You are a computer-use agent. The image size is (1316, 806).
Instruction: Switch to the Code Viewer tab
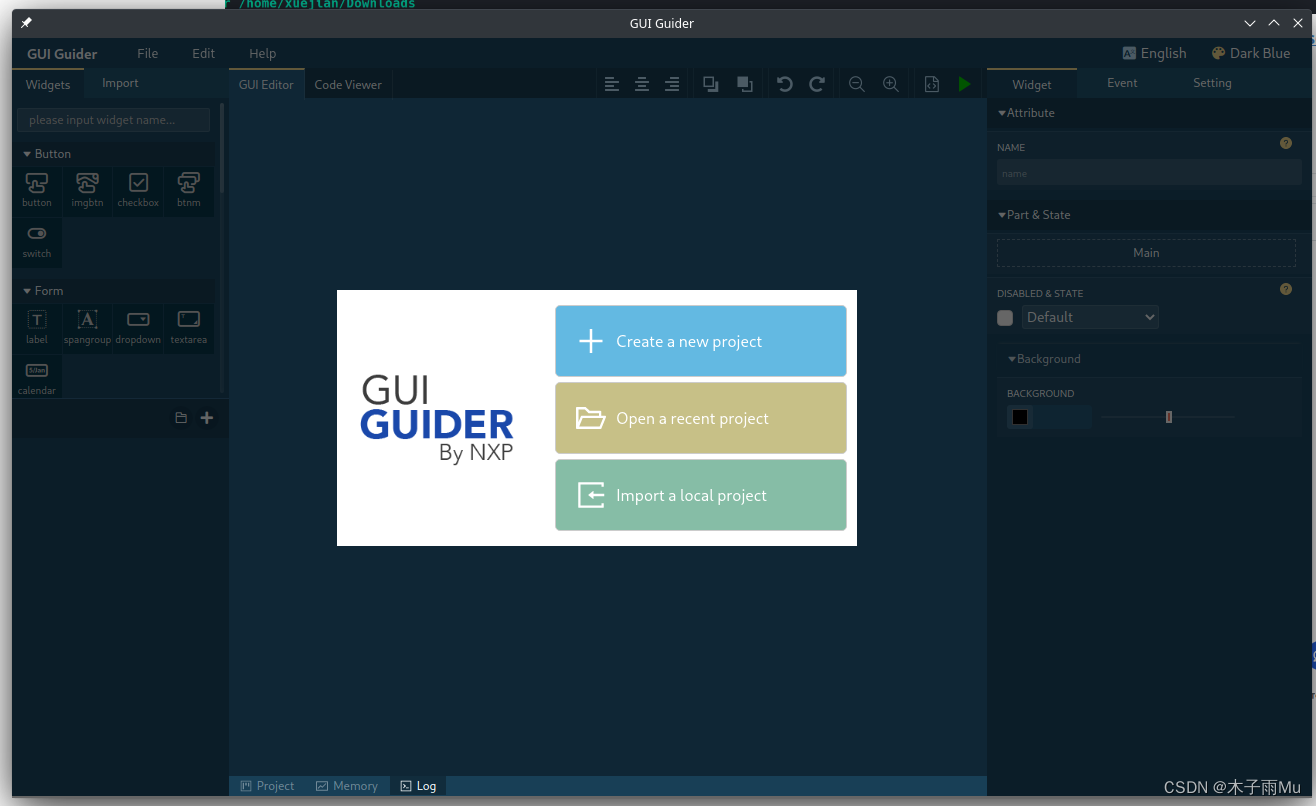[348, 85]
